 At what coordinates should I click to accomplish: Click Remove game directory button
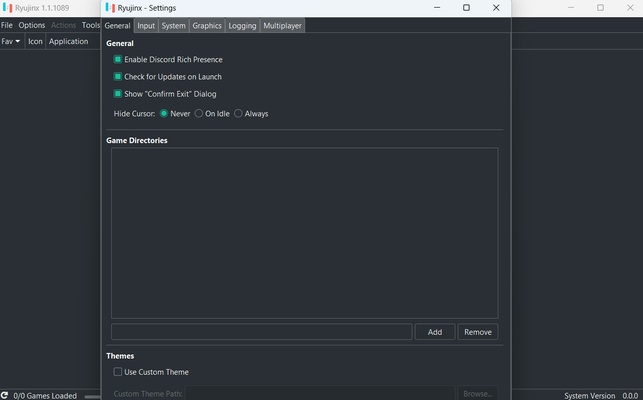pyautogui.click(x=478, y=332)
